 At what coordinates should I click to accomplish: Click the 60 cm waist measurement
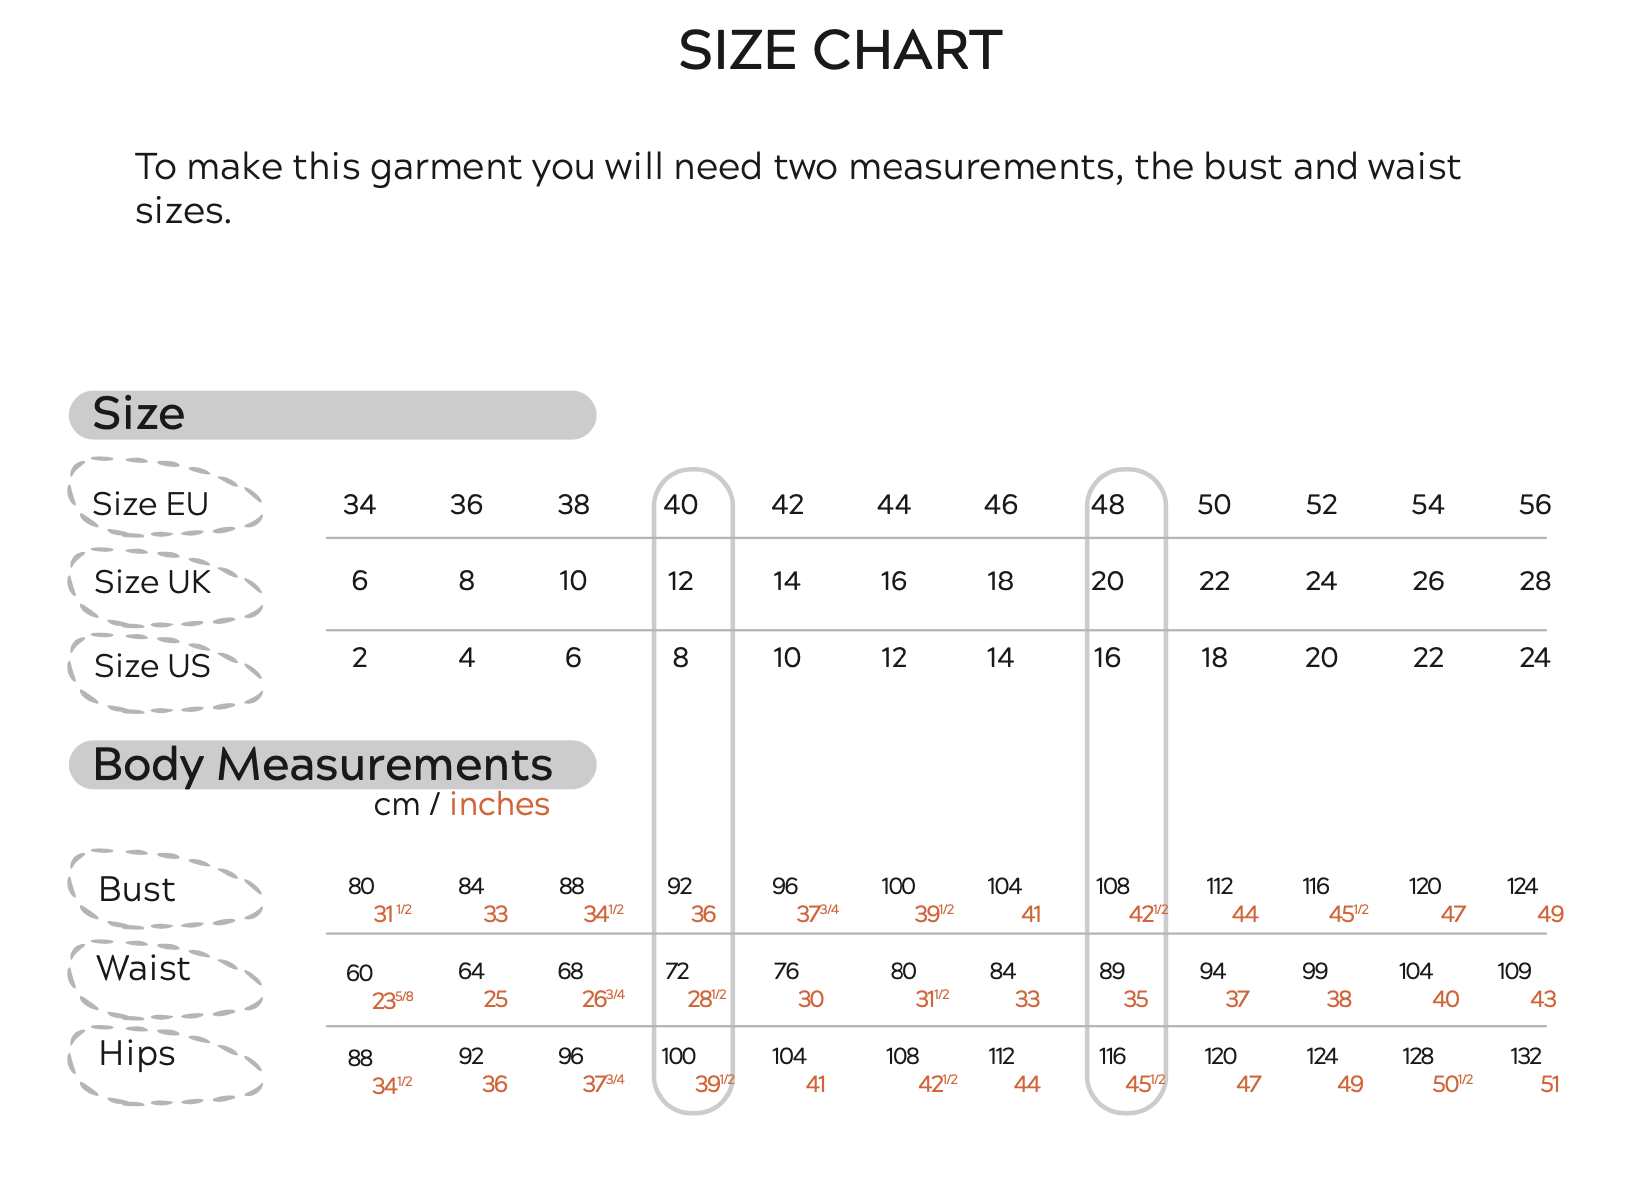pos(360,973)
